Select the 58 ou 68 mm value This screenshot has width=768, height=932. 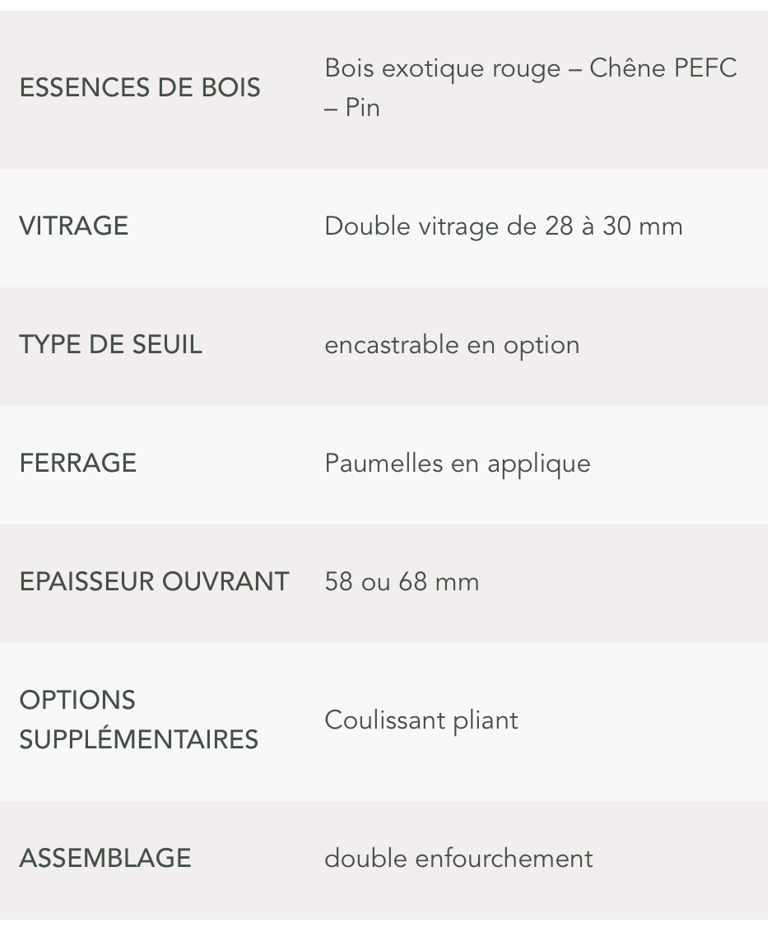[x=402, y=582]
